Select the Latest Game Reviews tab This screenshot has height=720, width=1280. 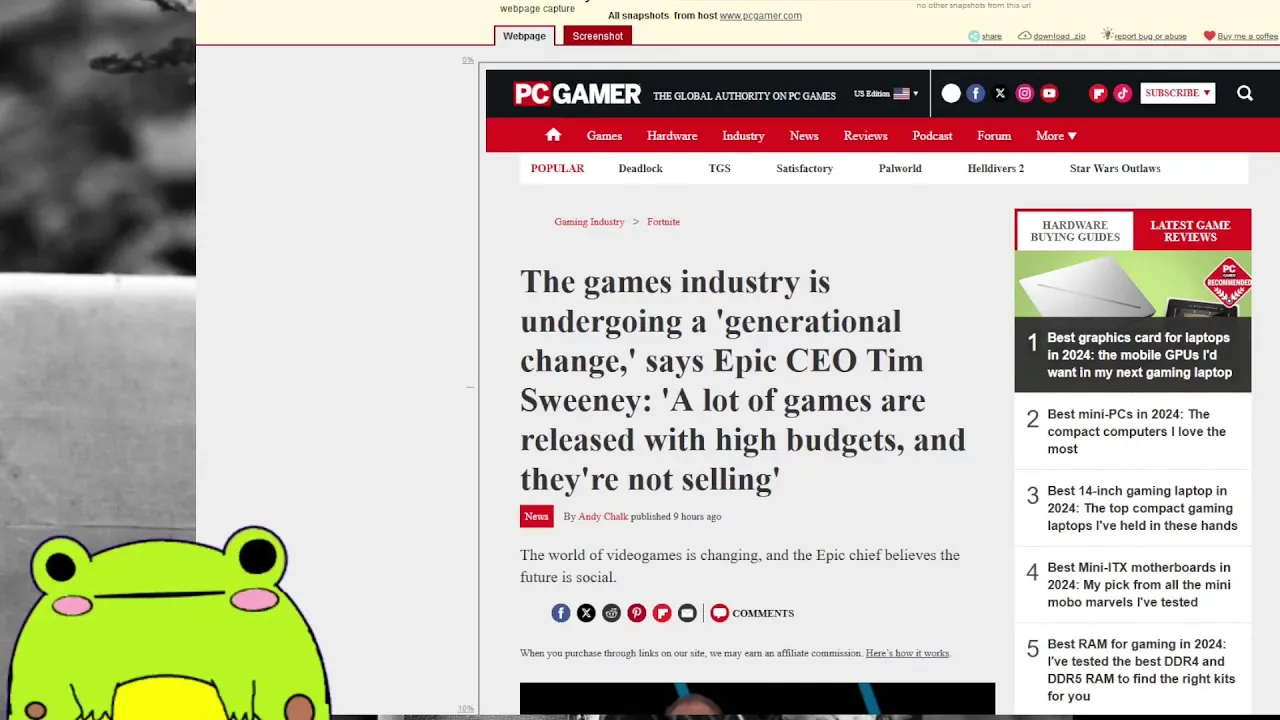(1190, 231)
